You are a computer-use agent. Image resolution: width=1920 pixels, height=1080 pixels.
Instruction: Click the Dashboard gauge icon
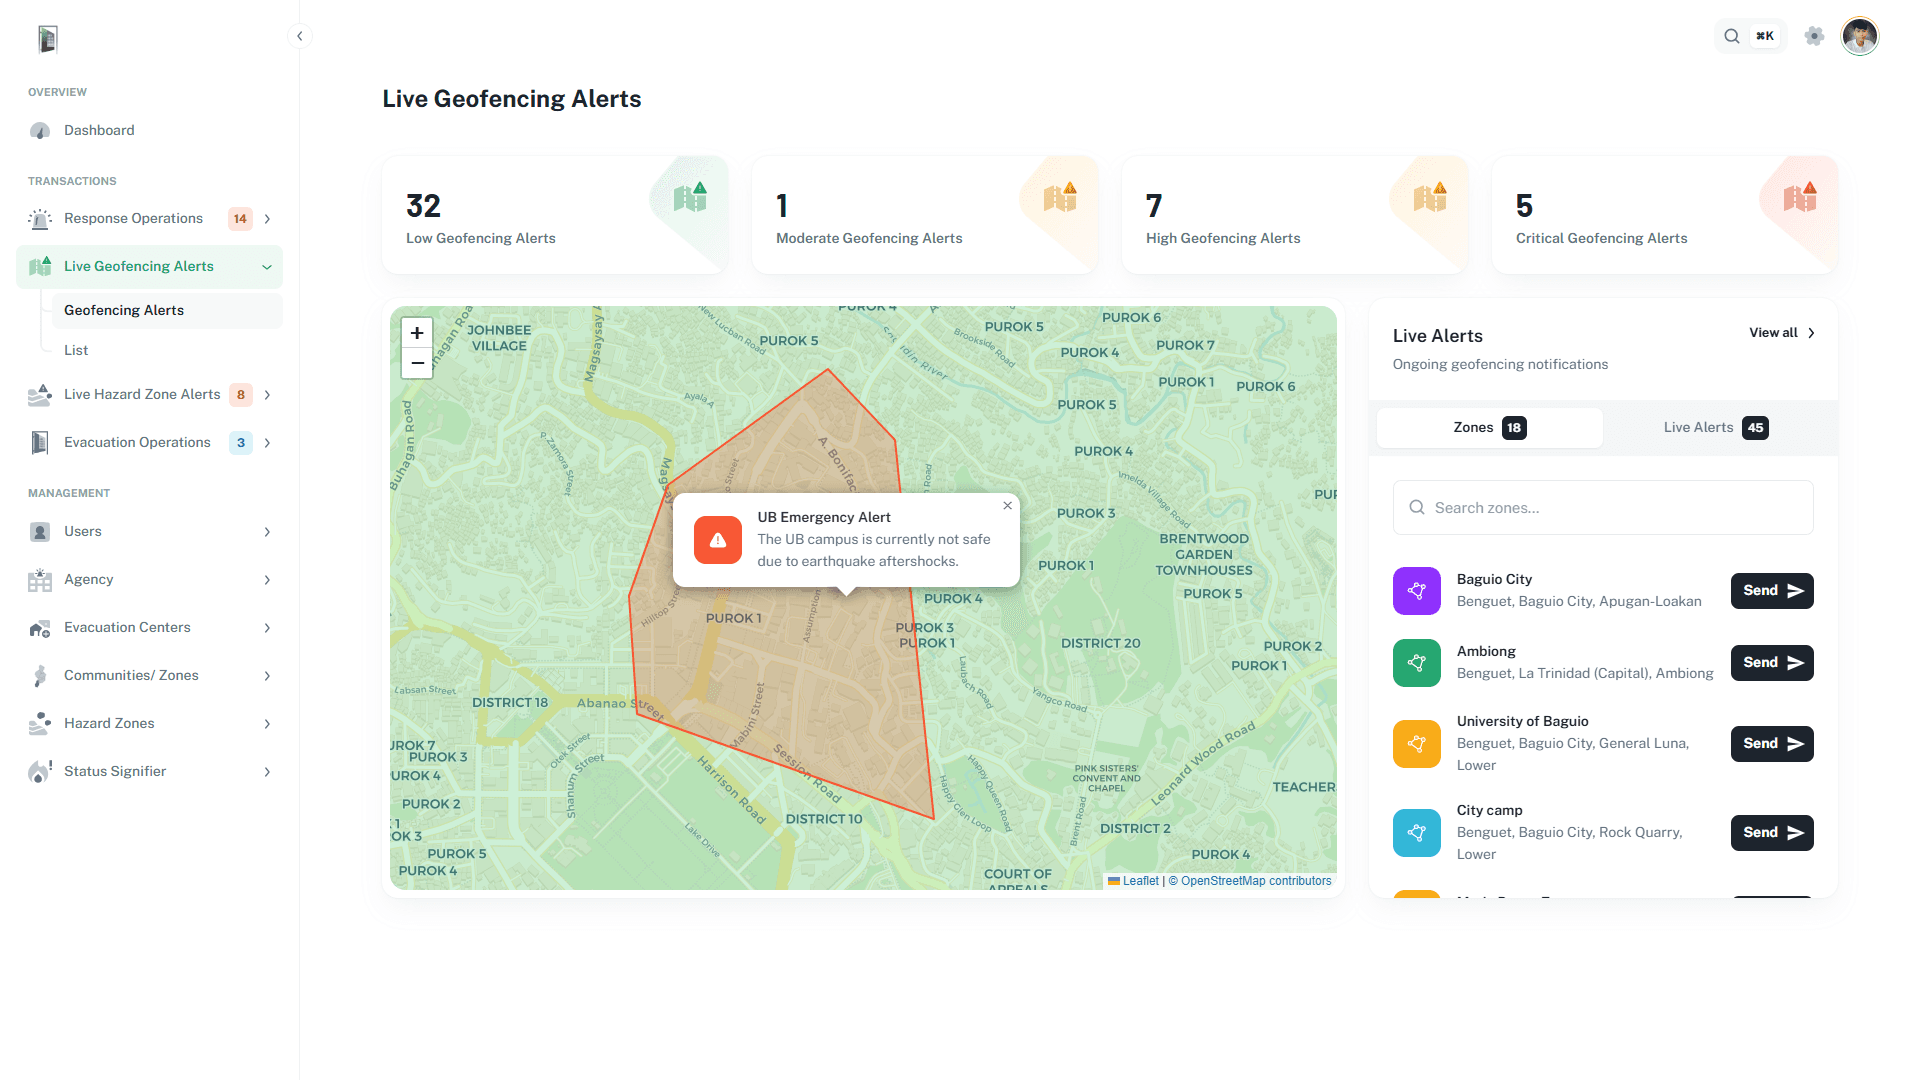(x=40, y=131)
